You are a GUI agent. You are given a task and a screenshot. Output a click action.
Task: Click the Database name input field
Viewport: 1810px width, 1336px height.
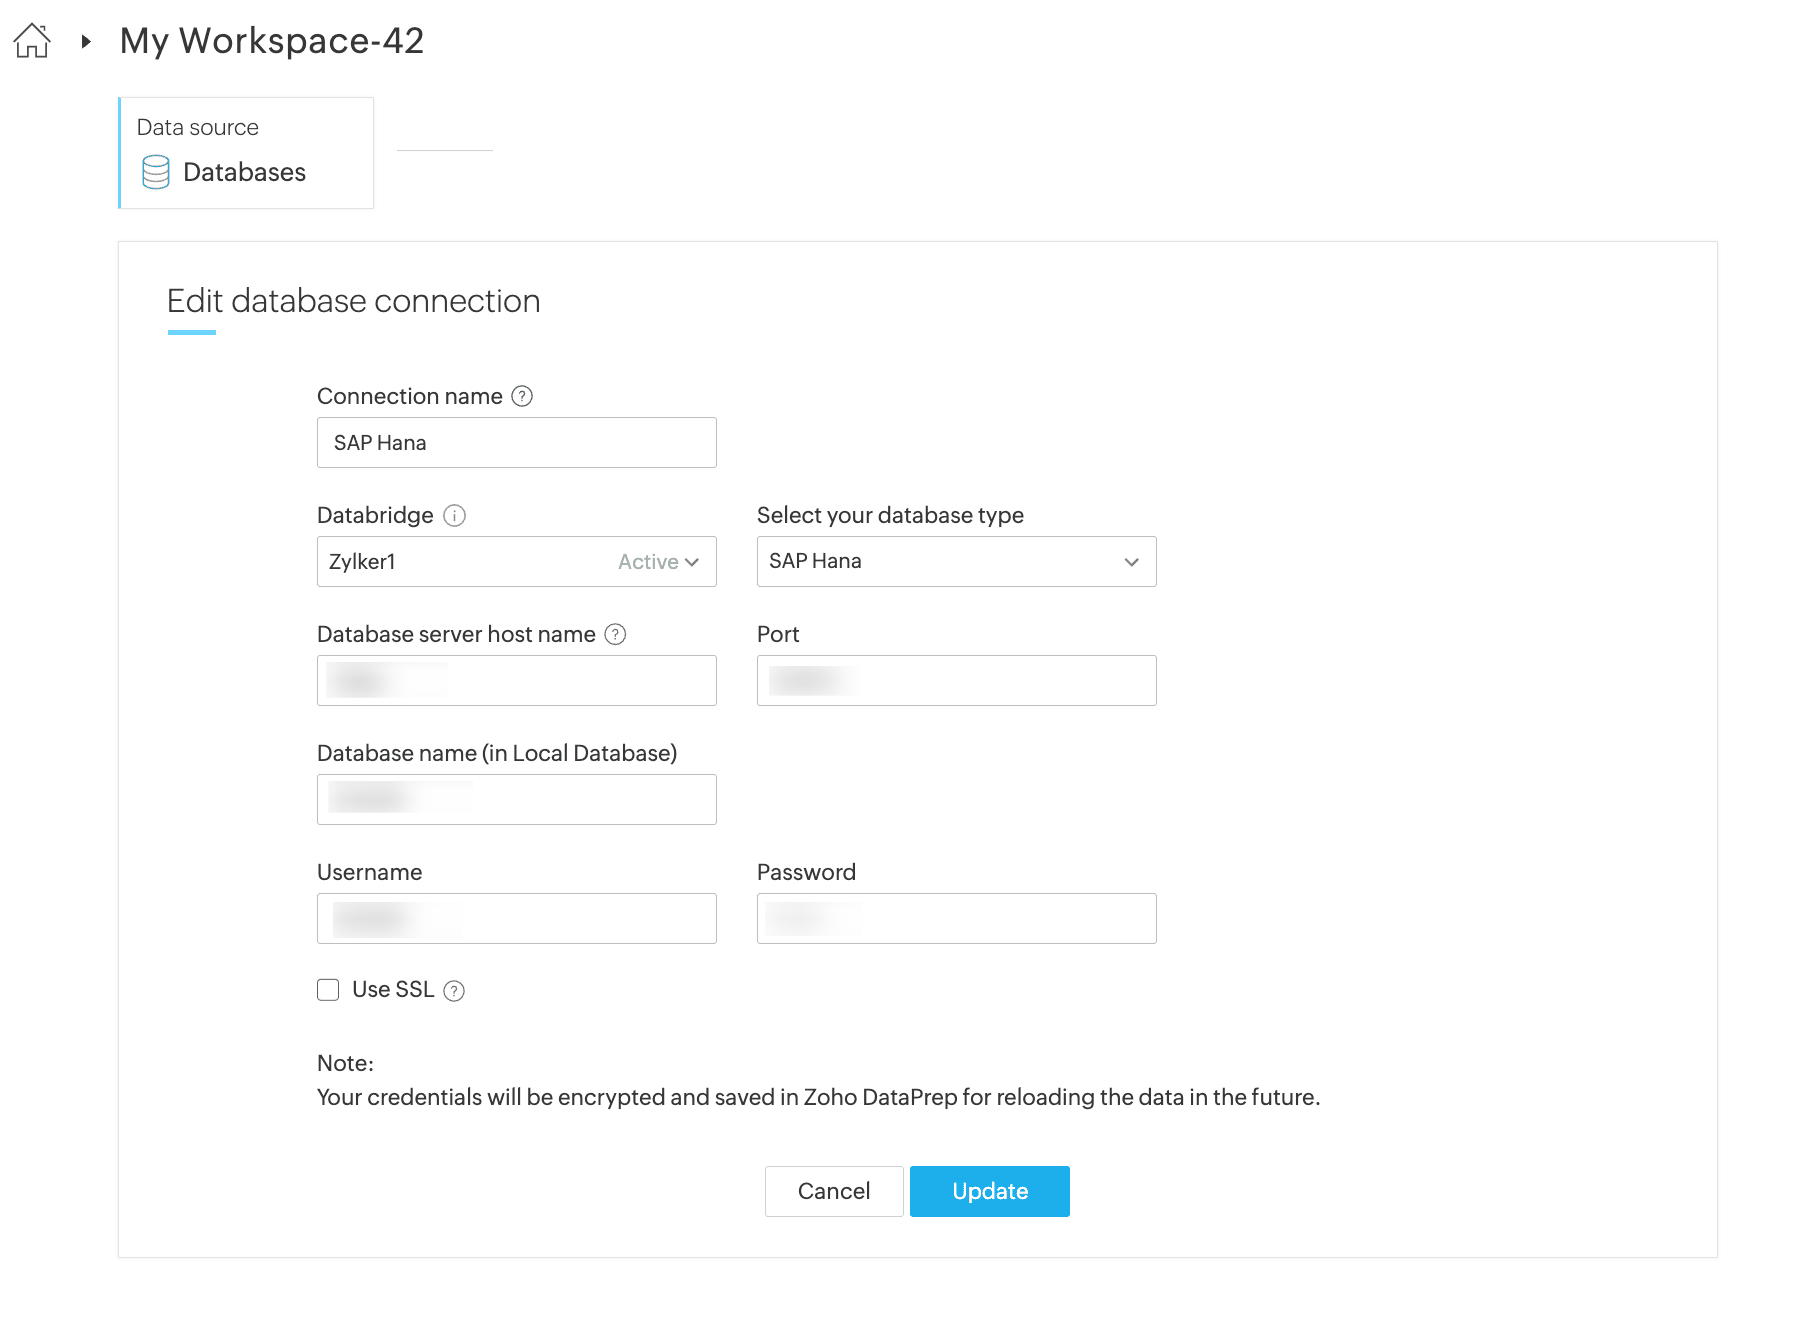[x=516, y=800]
